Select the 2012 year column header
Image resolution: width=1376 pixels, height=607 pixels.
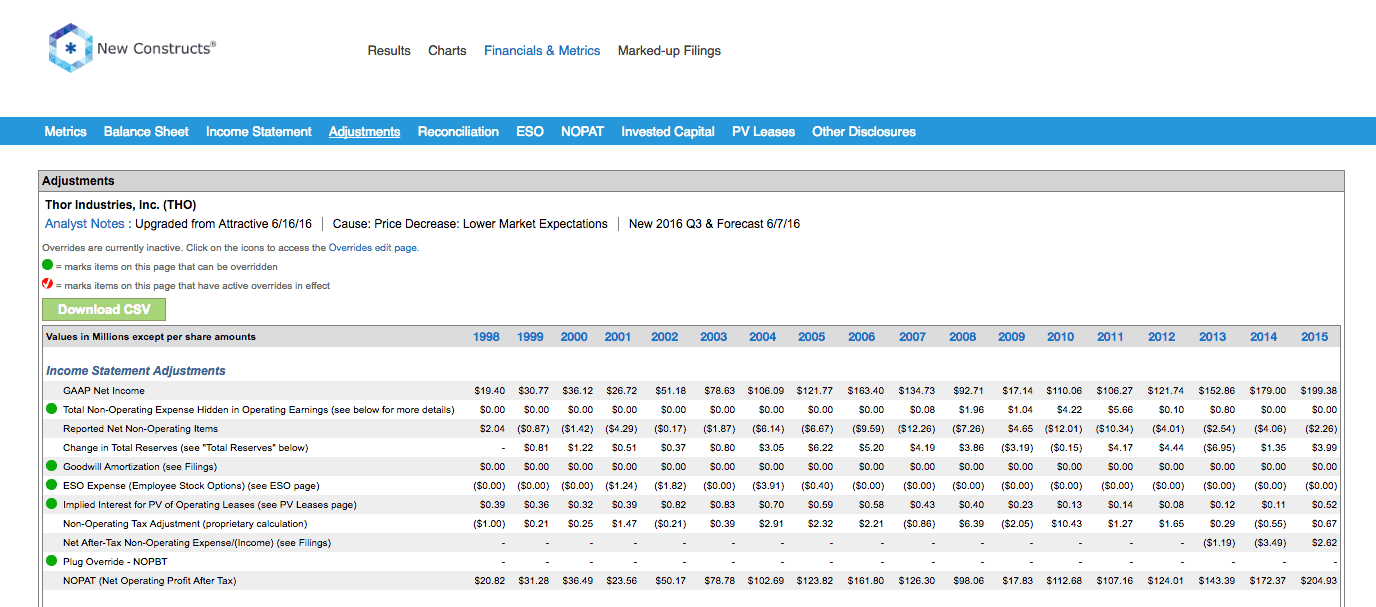pyautogui.click(x=1162, y=337)
